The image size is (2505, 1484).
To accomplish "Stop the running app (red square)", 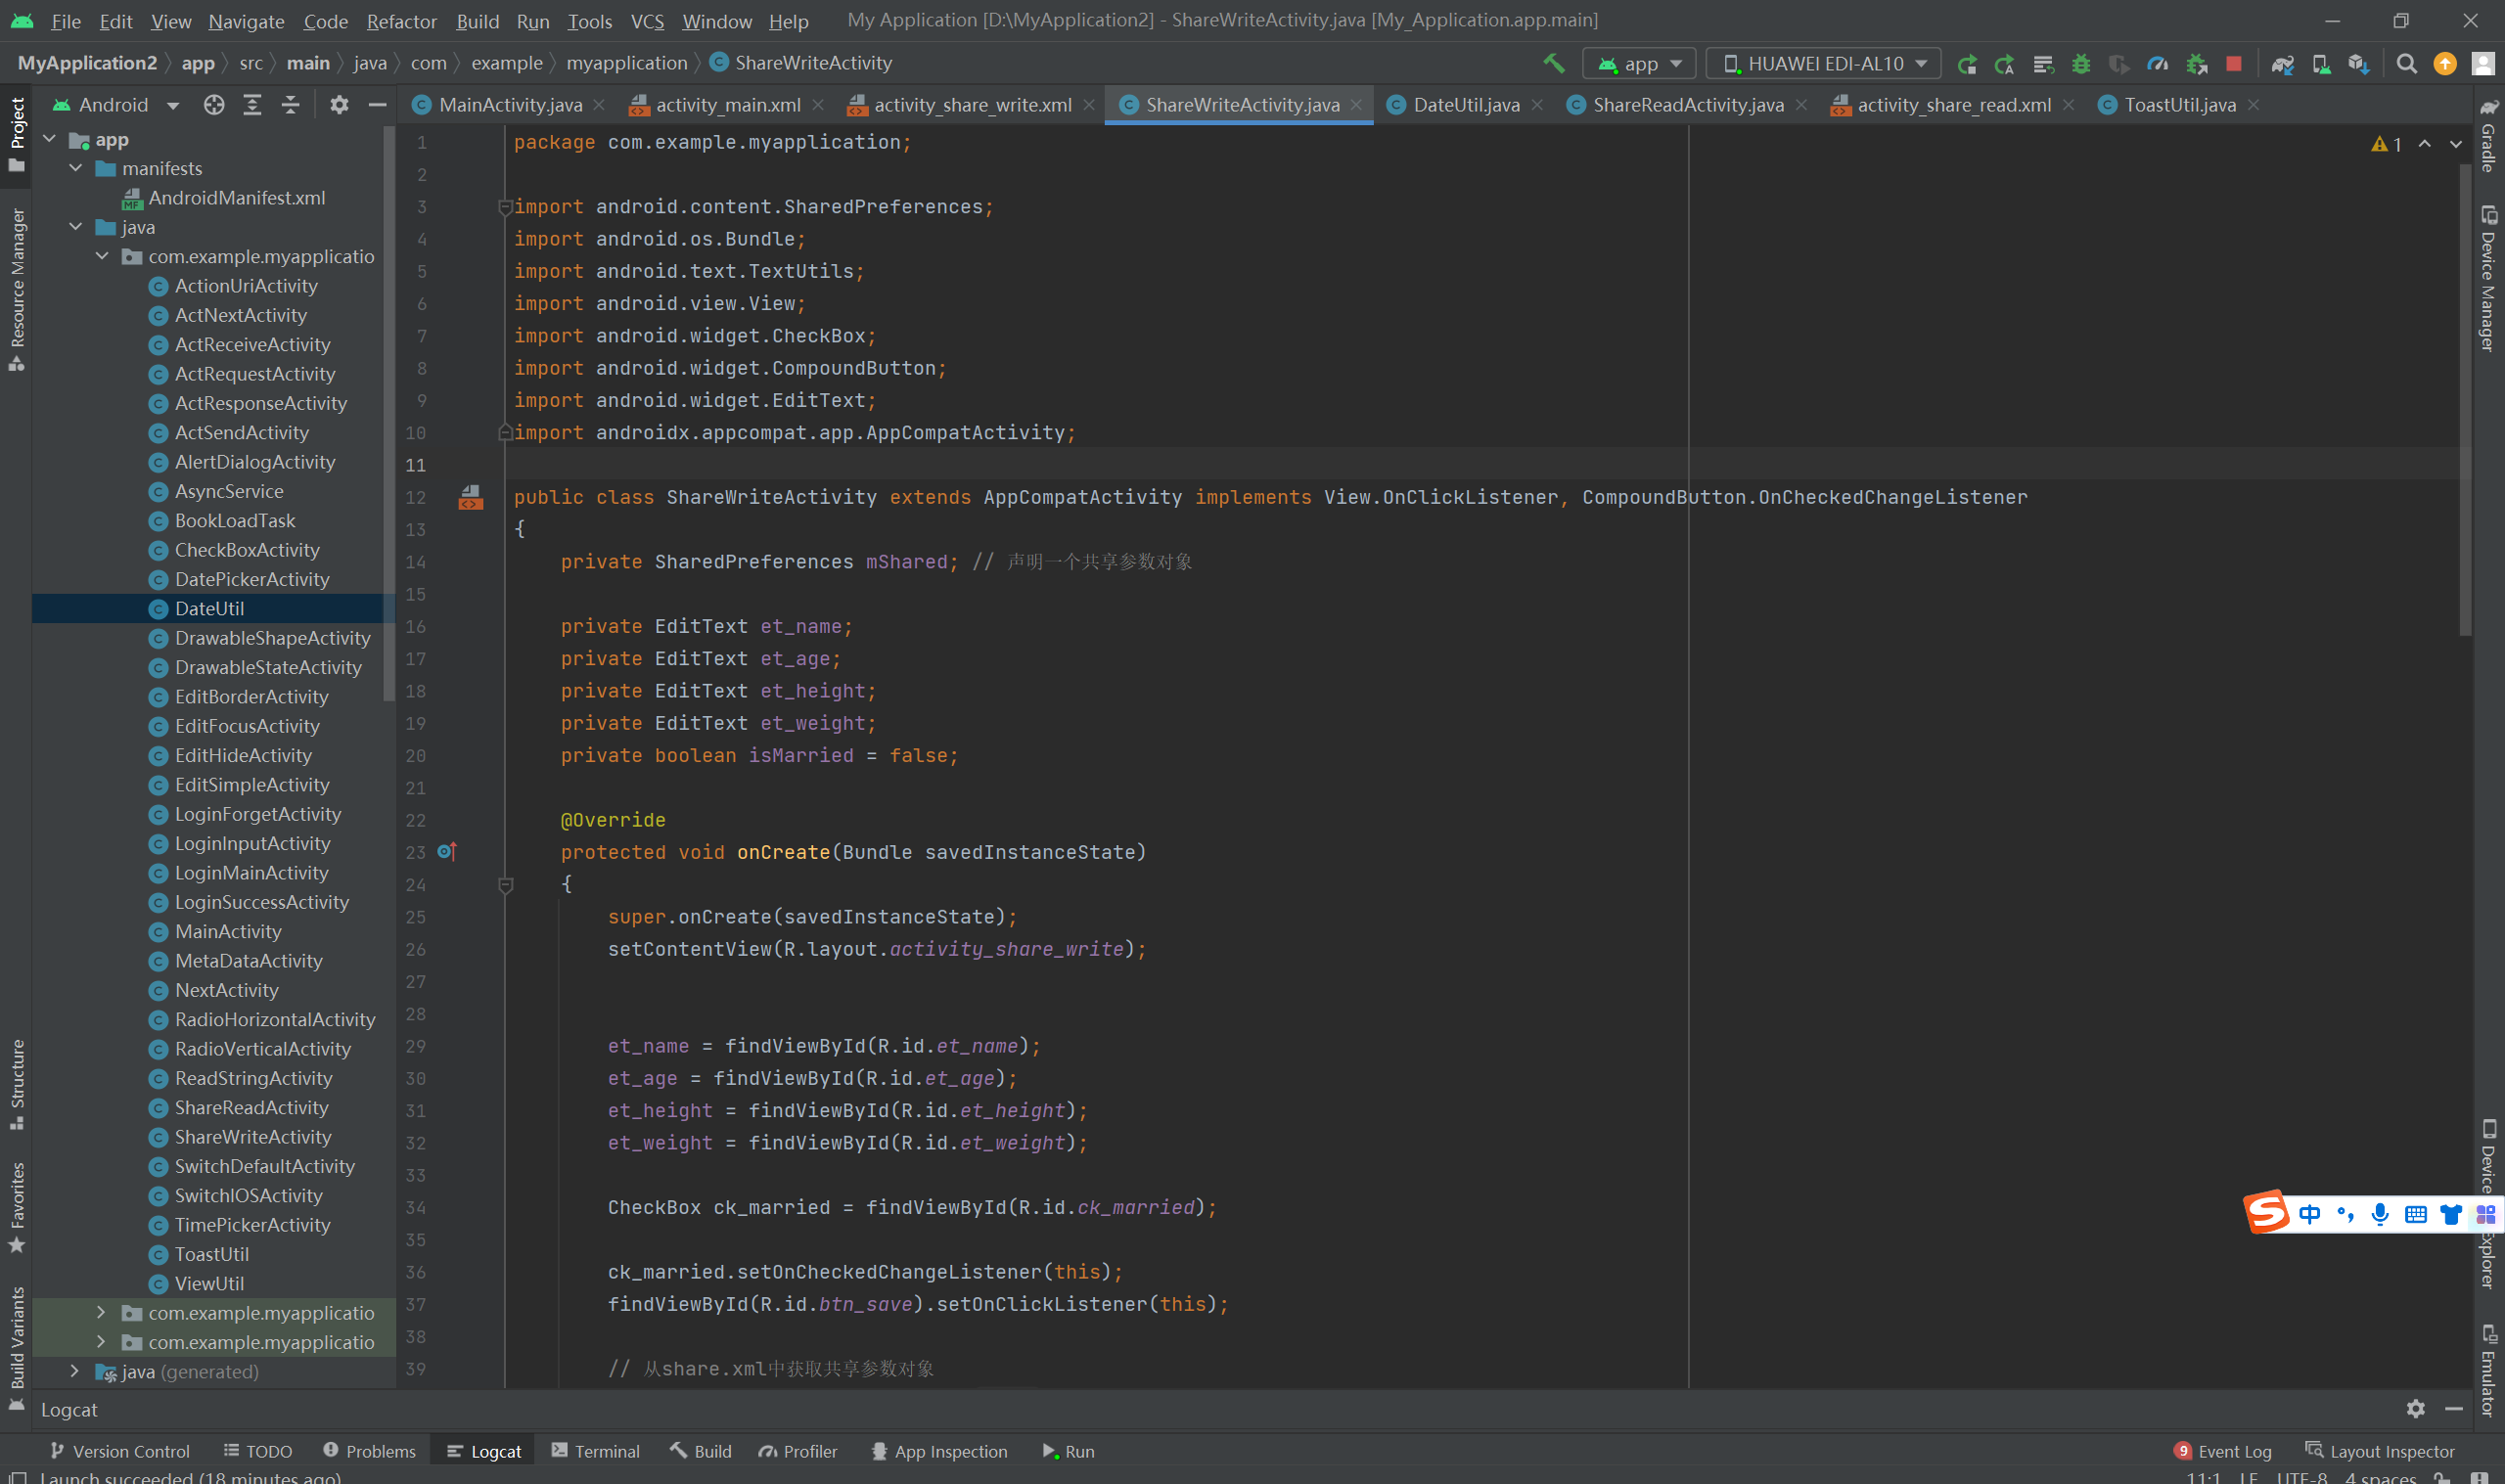I will 2233,63.
